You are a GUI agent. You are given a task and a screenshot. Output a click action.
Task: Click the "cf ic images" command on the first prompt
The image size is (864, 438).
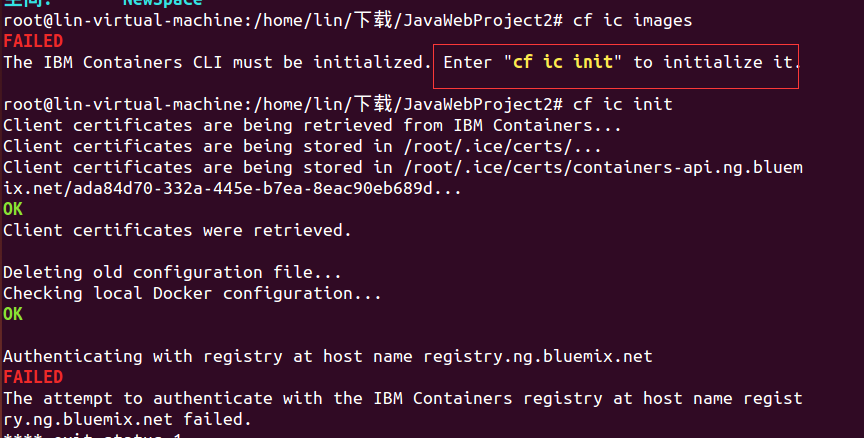[x=632, y=20]
